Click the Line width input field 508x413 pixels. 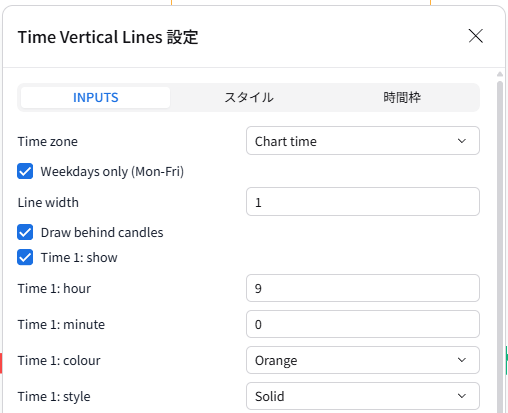pyautogui.click(x=363, y=202)
